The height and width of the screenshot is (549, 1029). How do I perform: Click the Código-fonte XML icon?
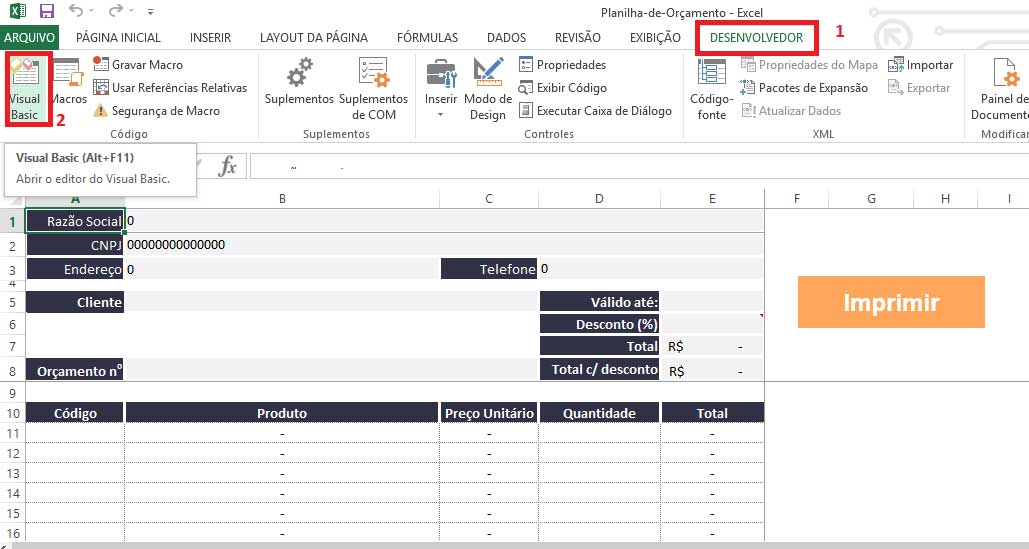(x=712, y=88)
